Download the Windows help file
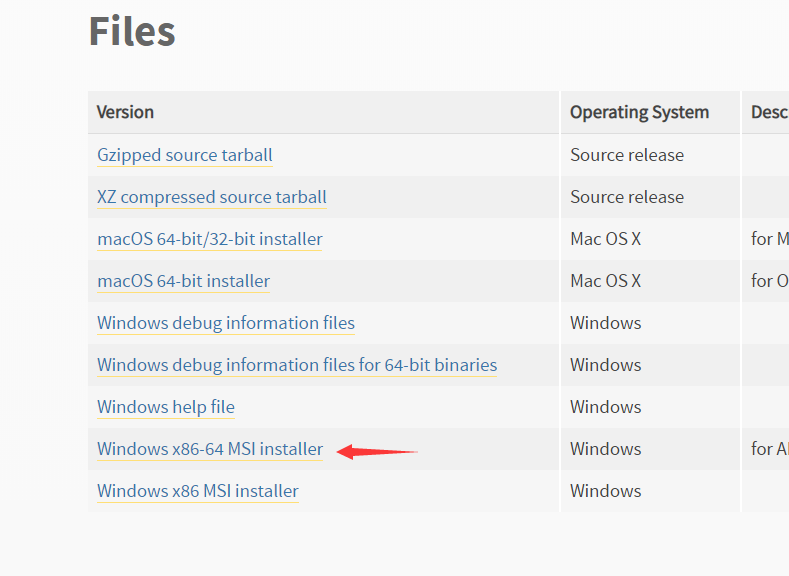The height and width of the screenshot is (576, 789). (166, 407)
